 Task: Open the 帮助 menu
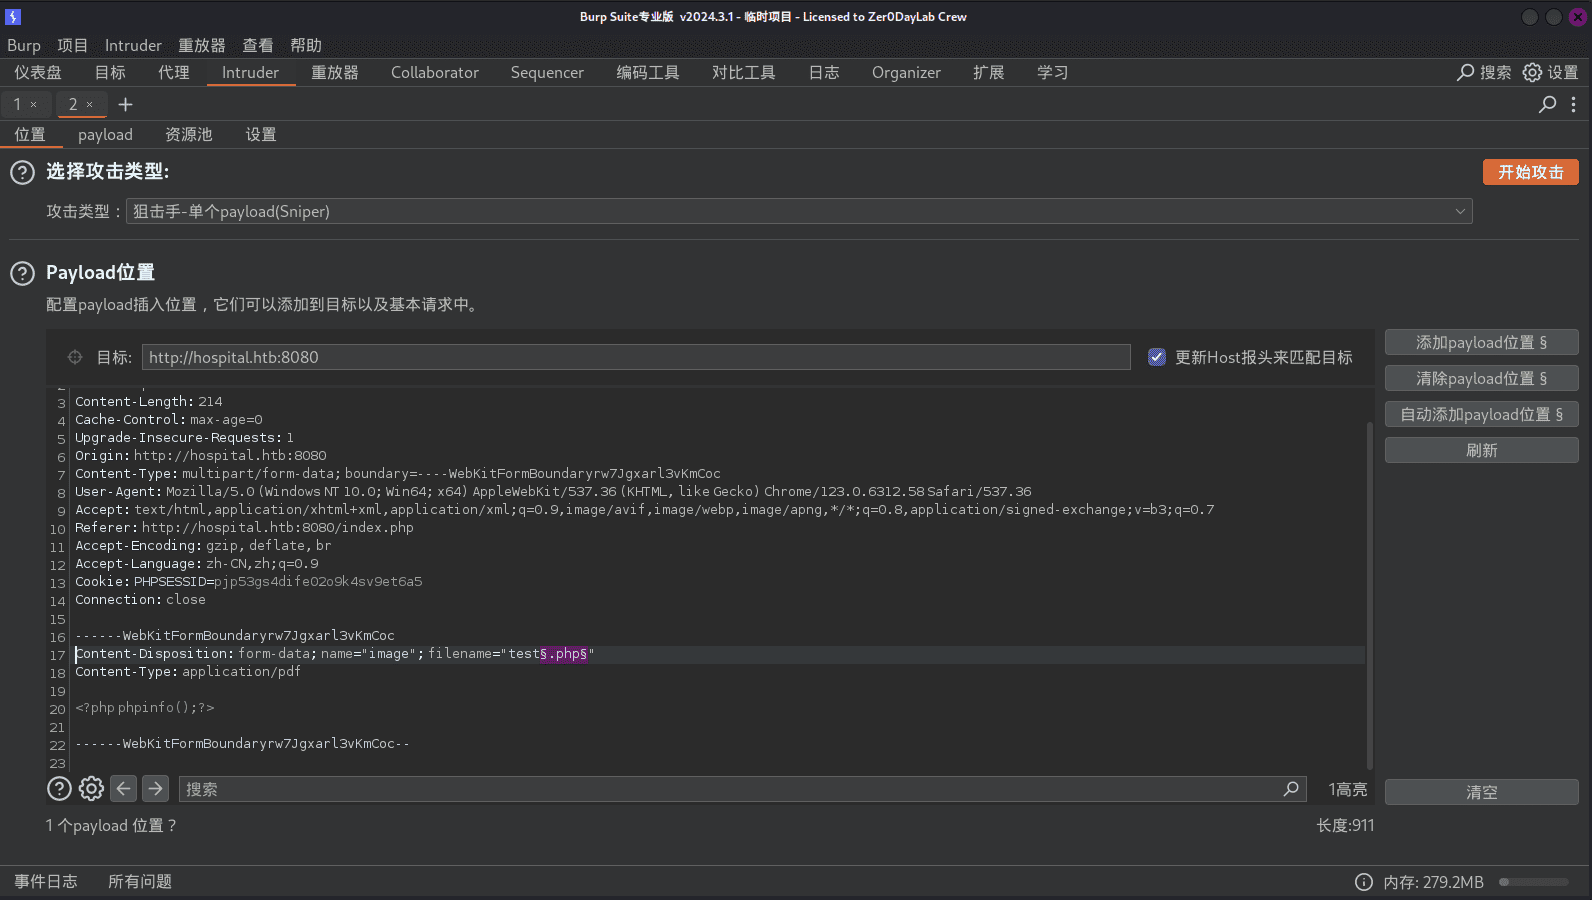click(306, 46)
